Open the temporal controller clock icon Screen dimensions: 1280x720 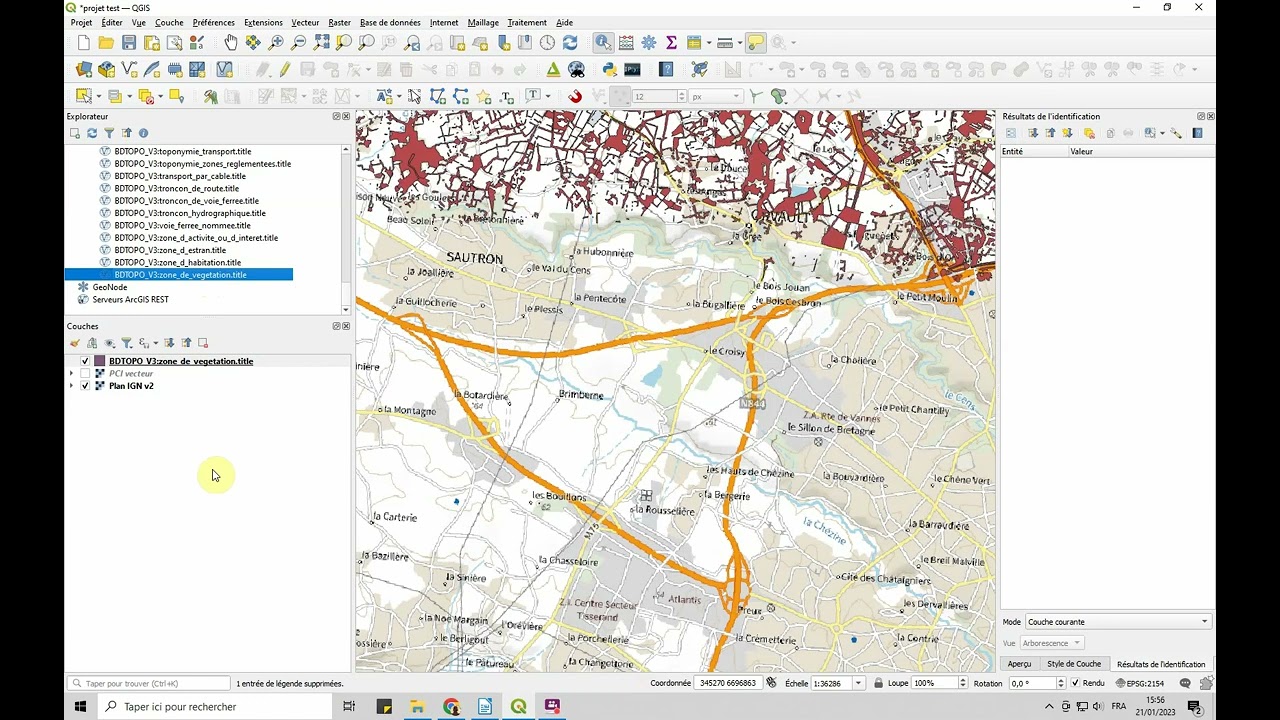[547, 43]
